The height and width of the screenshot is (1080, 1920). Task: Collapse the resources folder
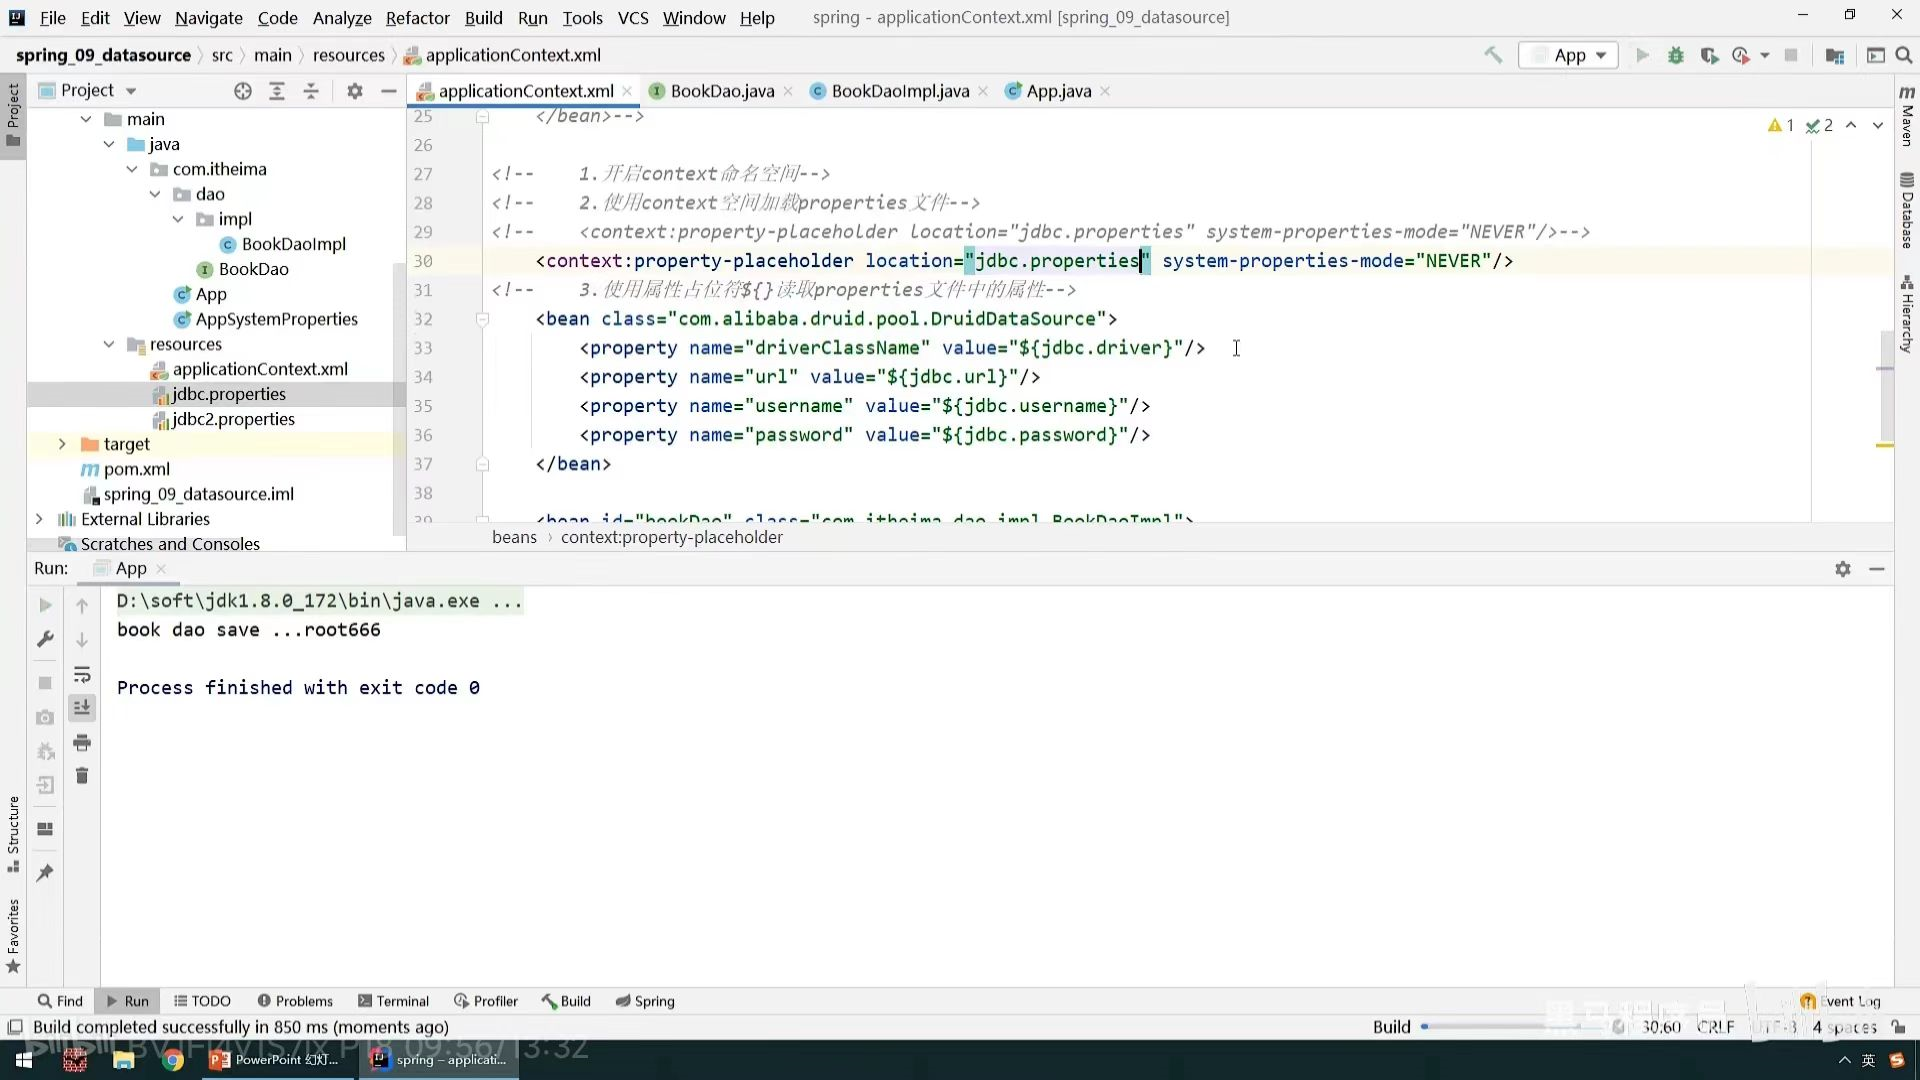109,344
